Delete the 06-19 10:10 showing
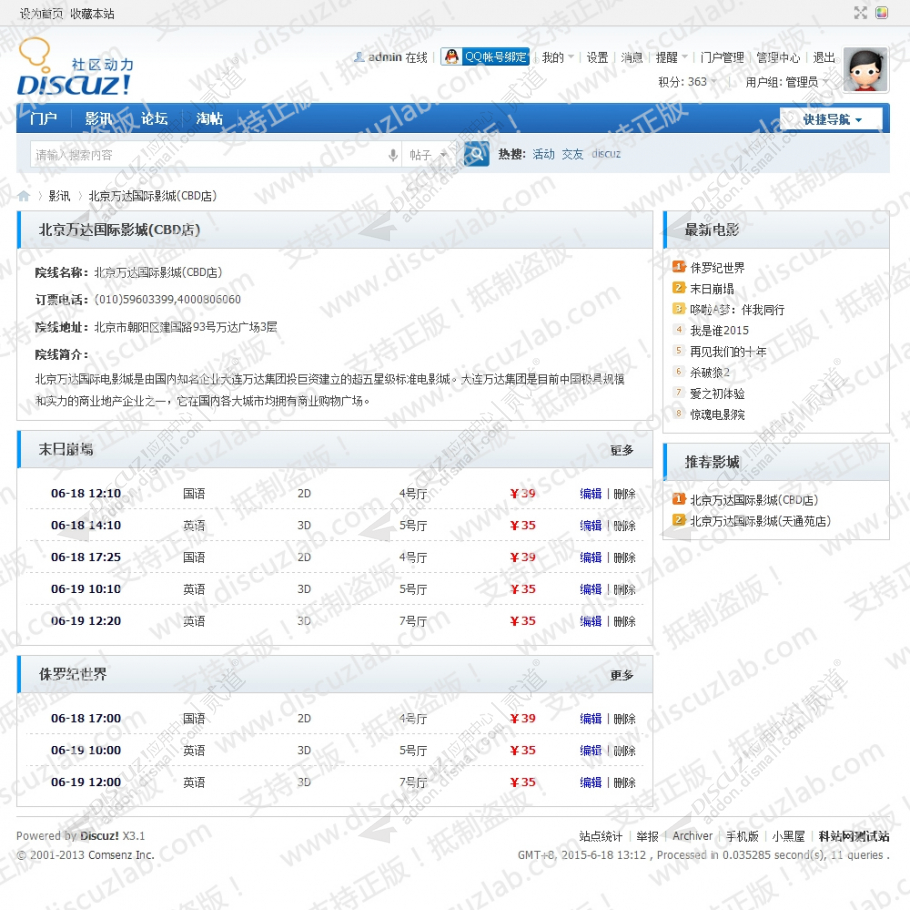Image resolution: width=910 pixels, height=910 pixels. tap(624, 590)
